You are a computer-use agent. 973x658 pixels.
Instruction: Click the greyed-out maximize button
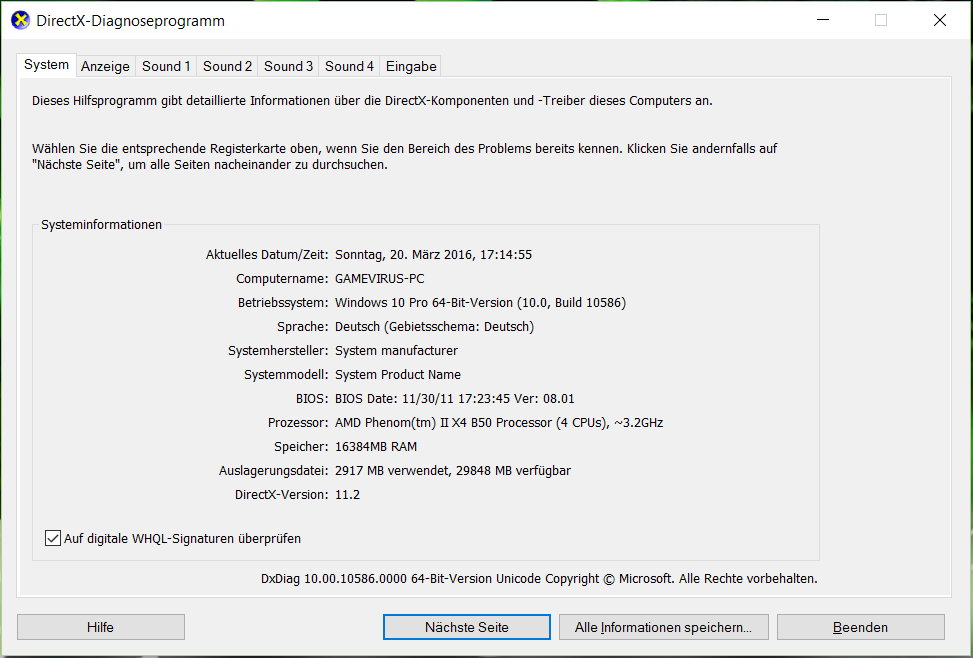click(881, 20)
